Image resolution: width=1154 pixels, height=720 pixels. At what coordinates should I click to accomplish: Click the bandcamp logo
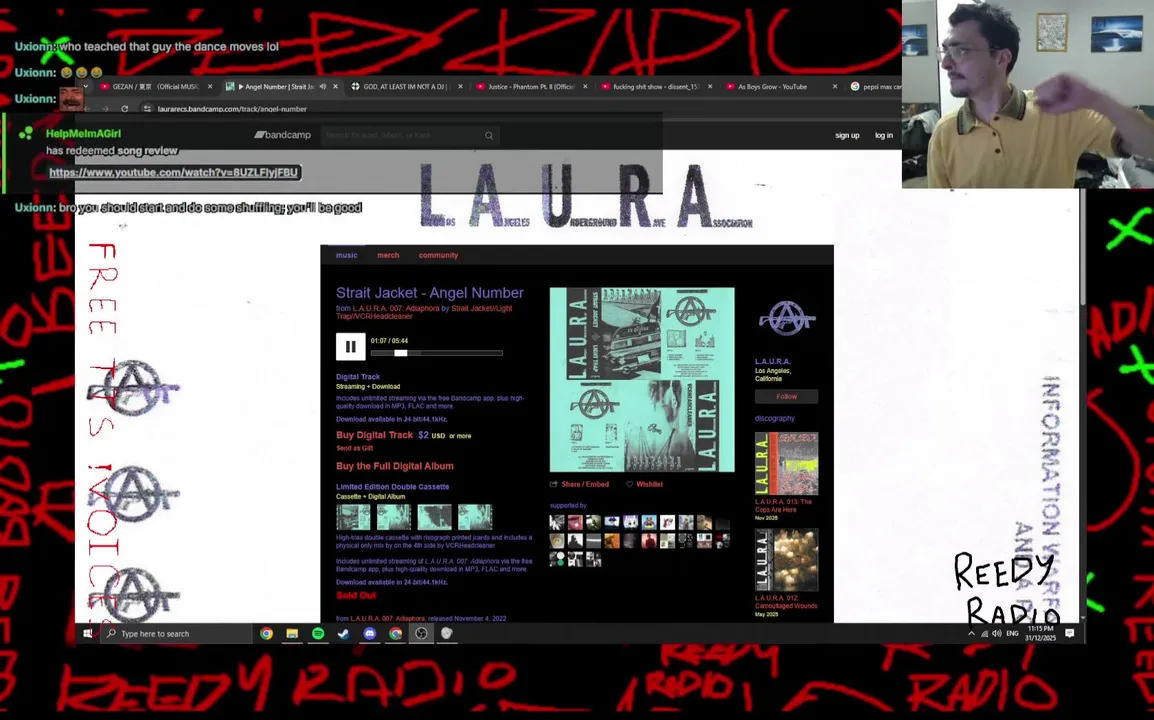(283, 135)
